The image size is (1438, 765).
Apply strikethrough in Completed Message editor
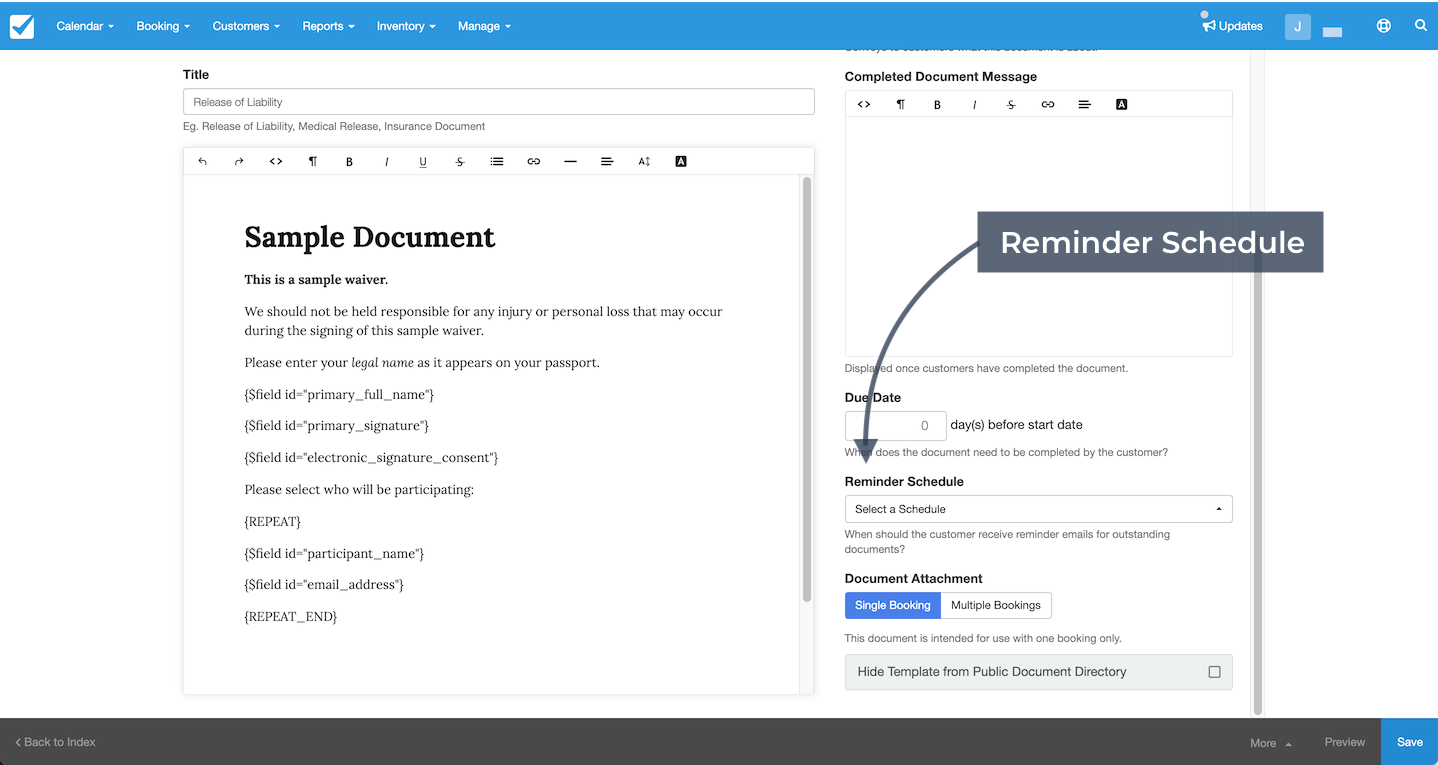point(1011,104)
